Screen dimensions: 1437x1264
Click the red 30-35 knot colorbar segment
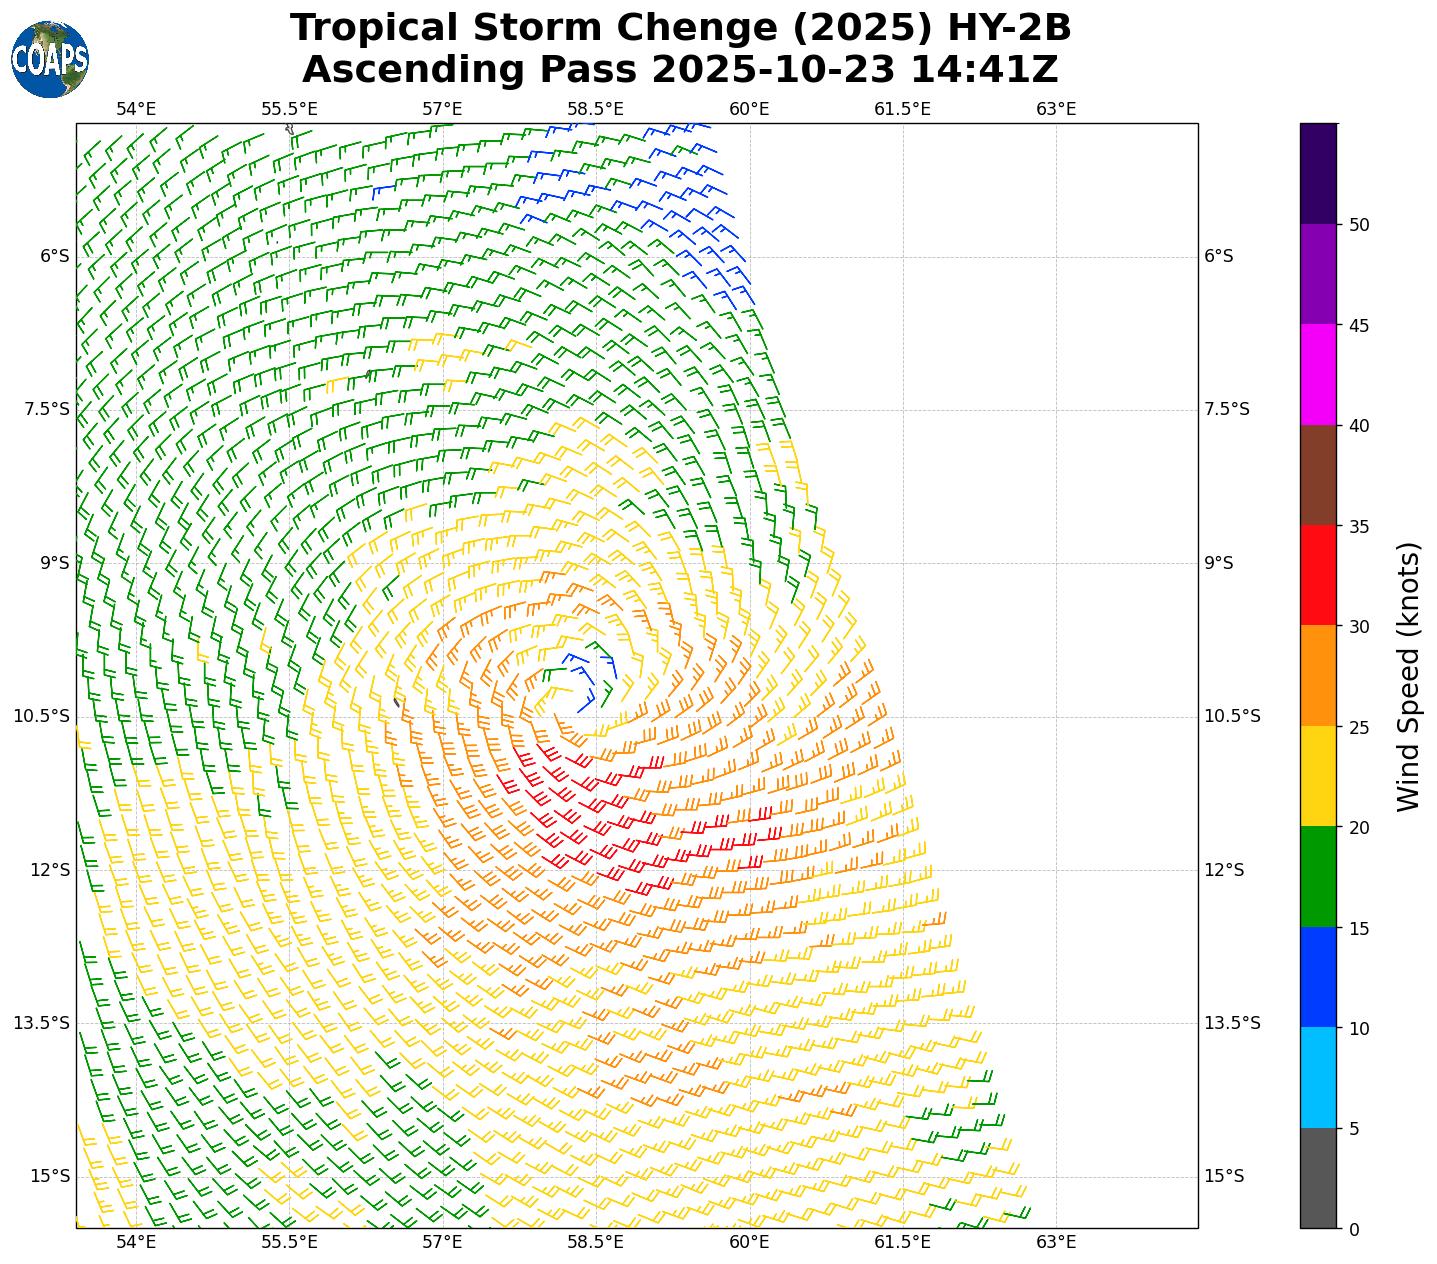1318,575
